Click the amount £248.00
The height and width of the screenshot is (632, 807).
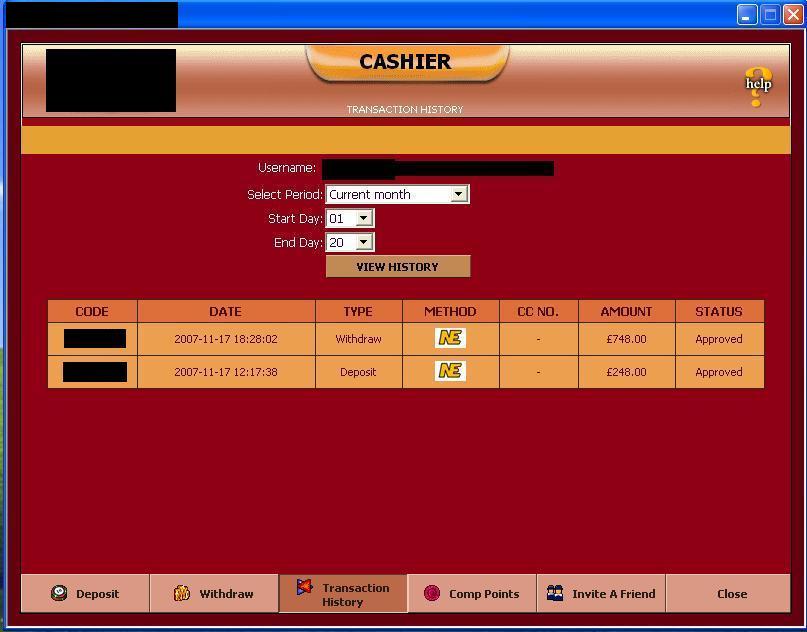pos(626,372)
